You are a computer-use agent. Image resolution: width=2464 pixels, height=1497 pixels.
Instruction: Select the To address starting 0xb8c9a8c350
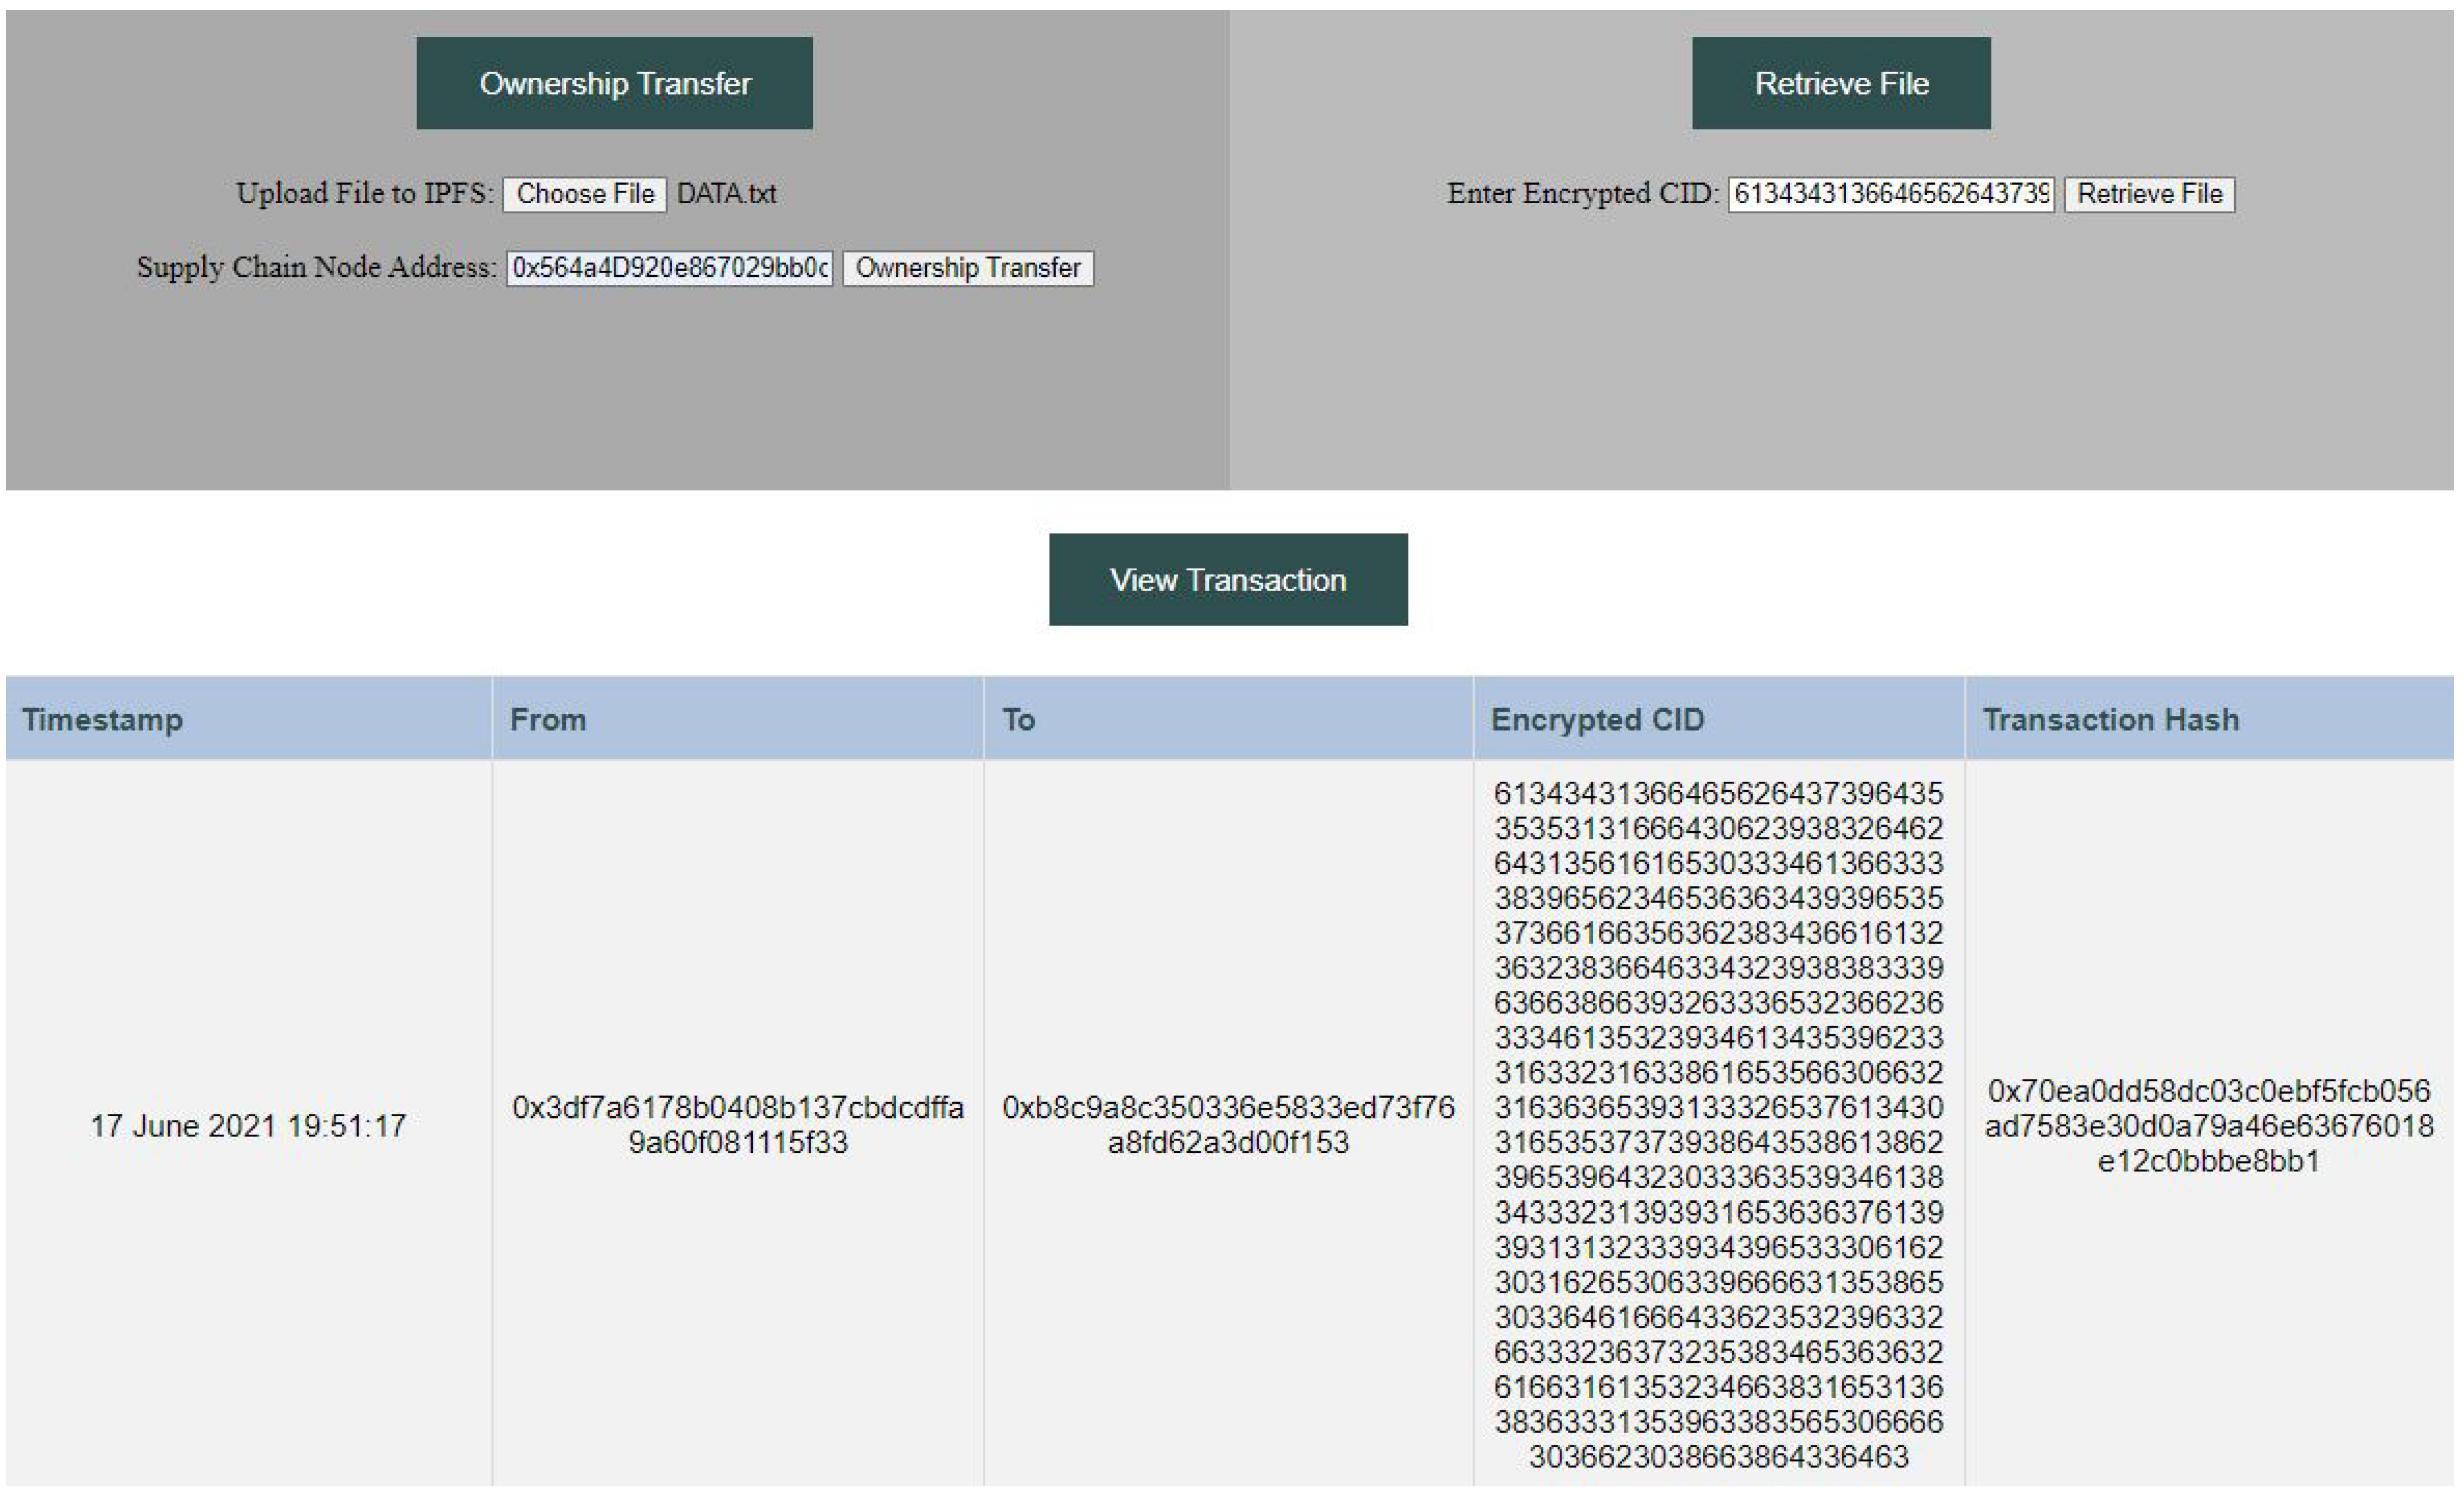(x=1228, y=1125)
